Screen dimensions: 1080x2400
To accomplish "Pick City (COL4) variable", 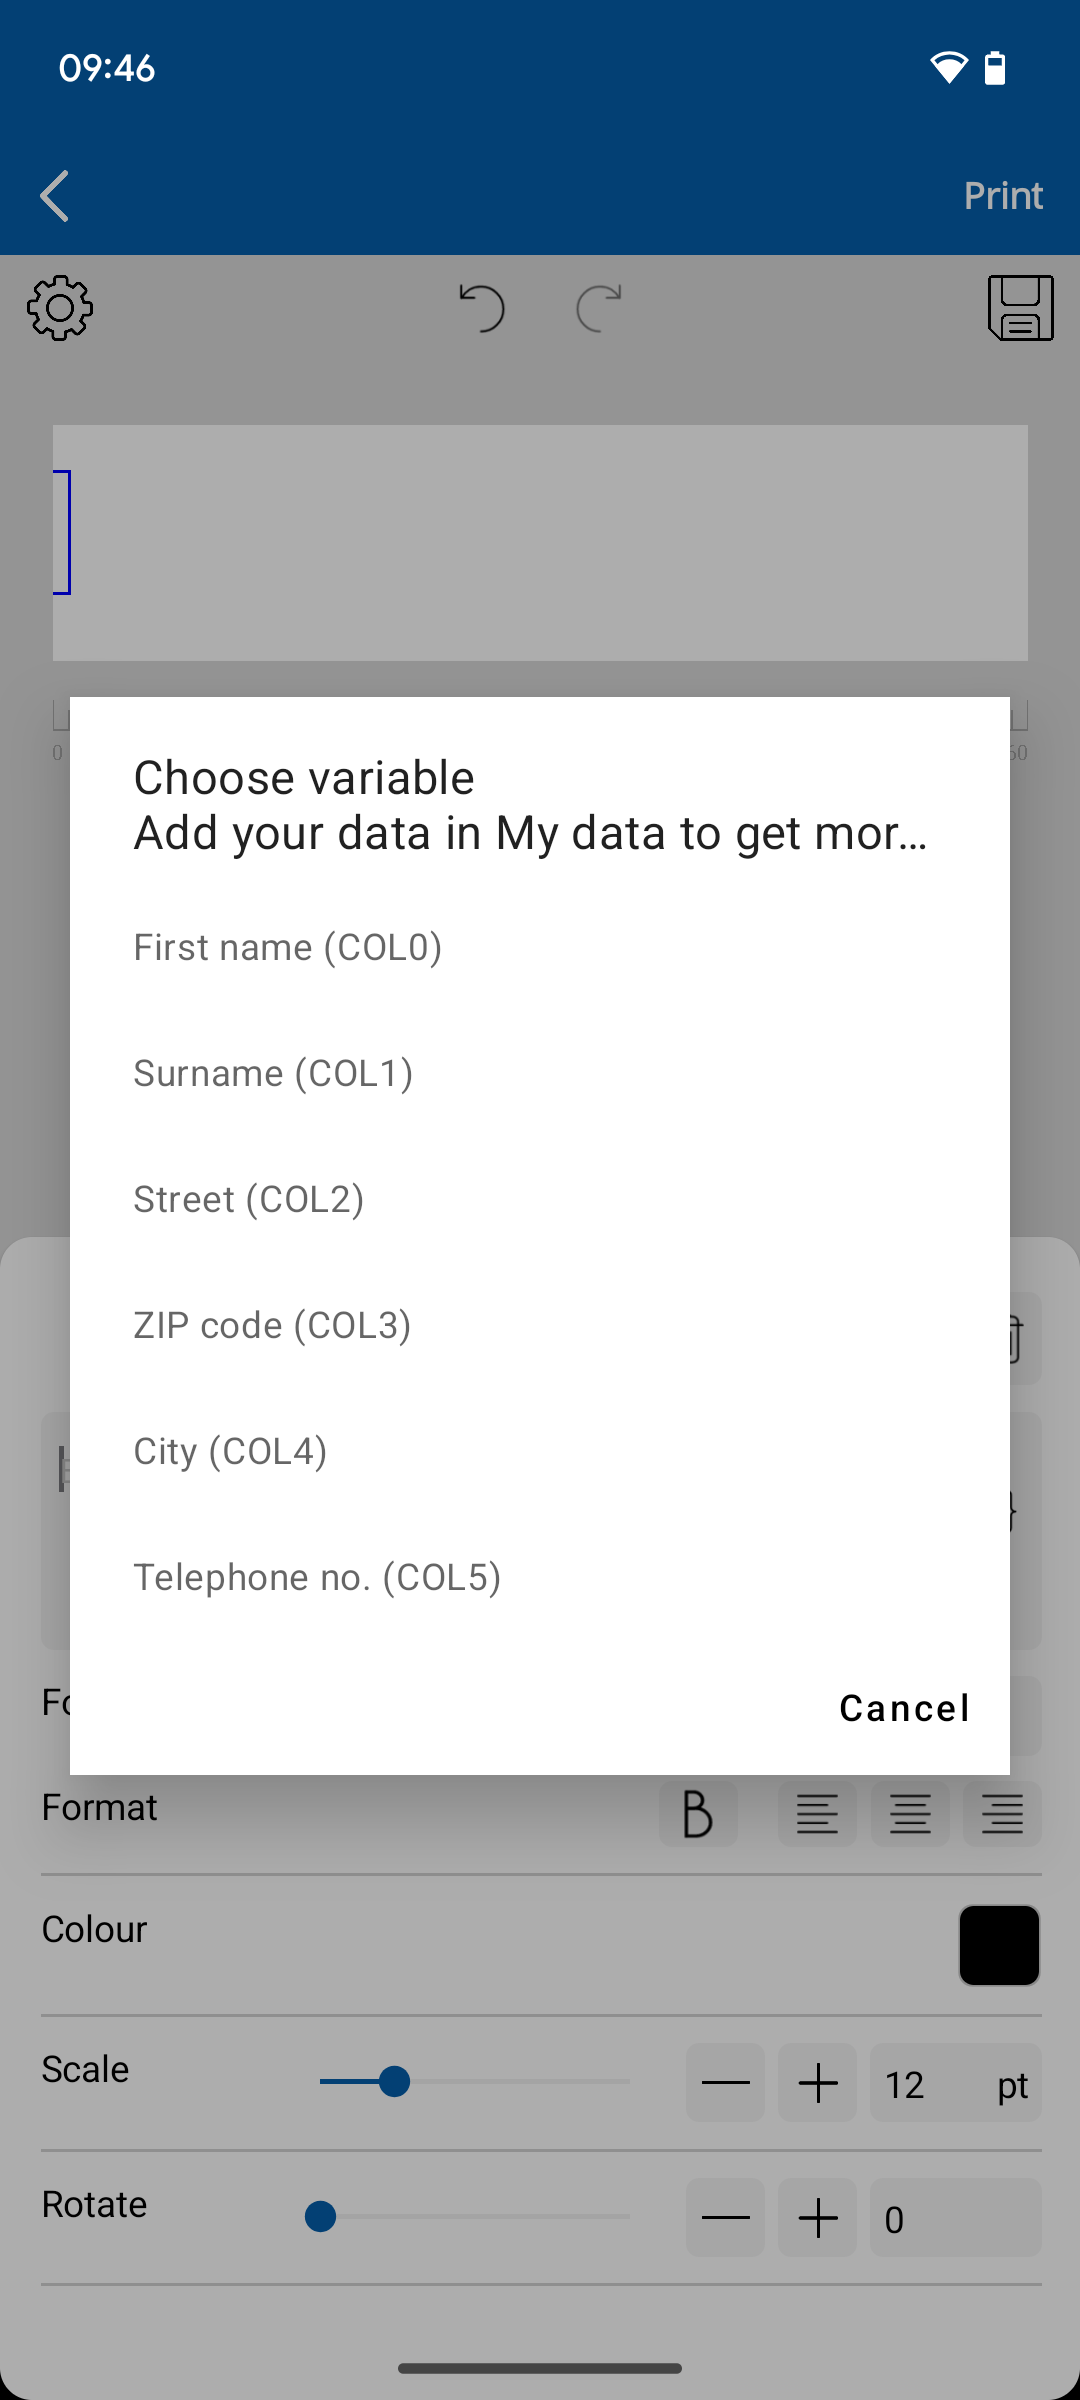I will point(231,1451).
